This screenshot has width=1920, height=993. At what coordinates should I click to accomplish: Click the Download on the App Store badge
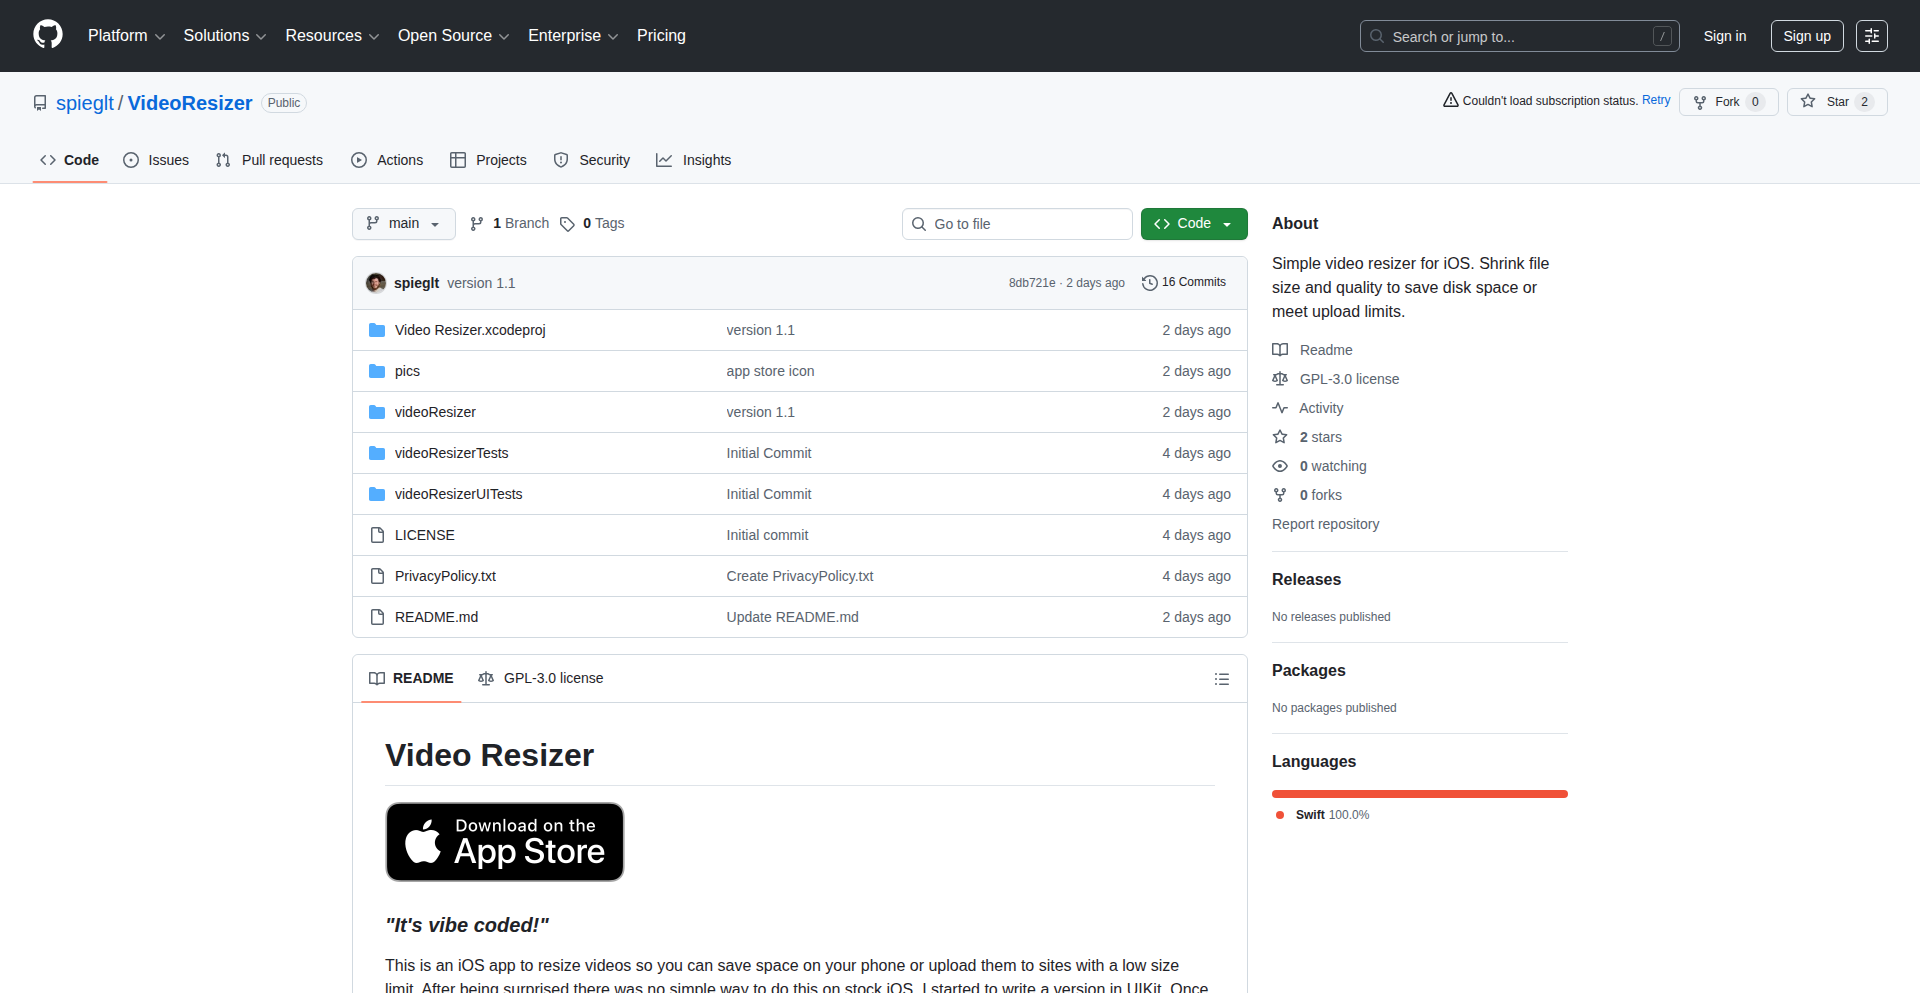505,842
